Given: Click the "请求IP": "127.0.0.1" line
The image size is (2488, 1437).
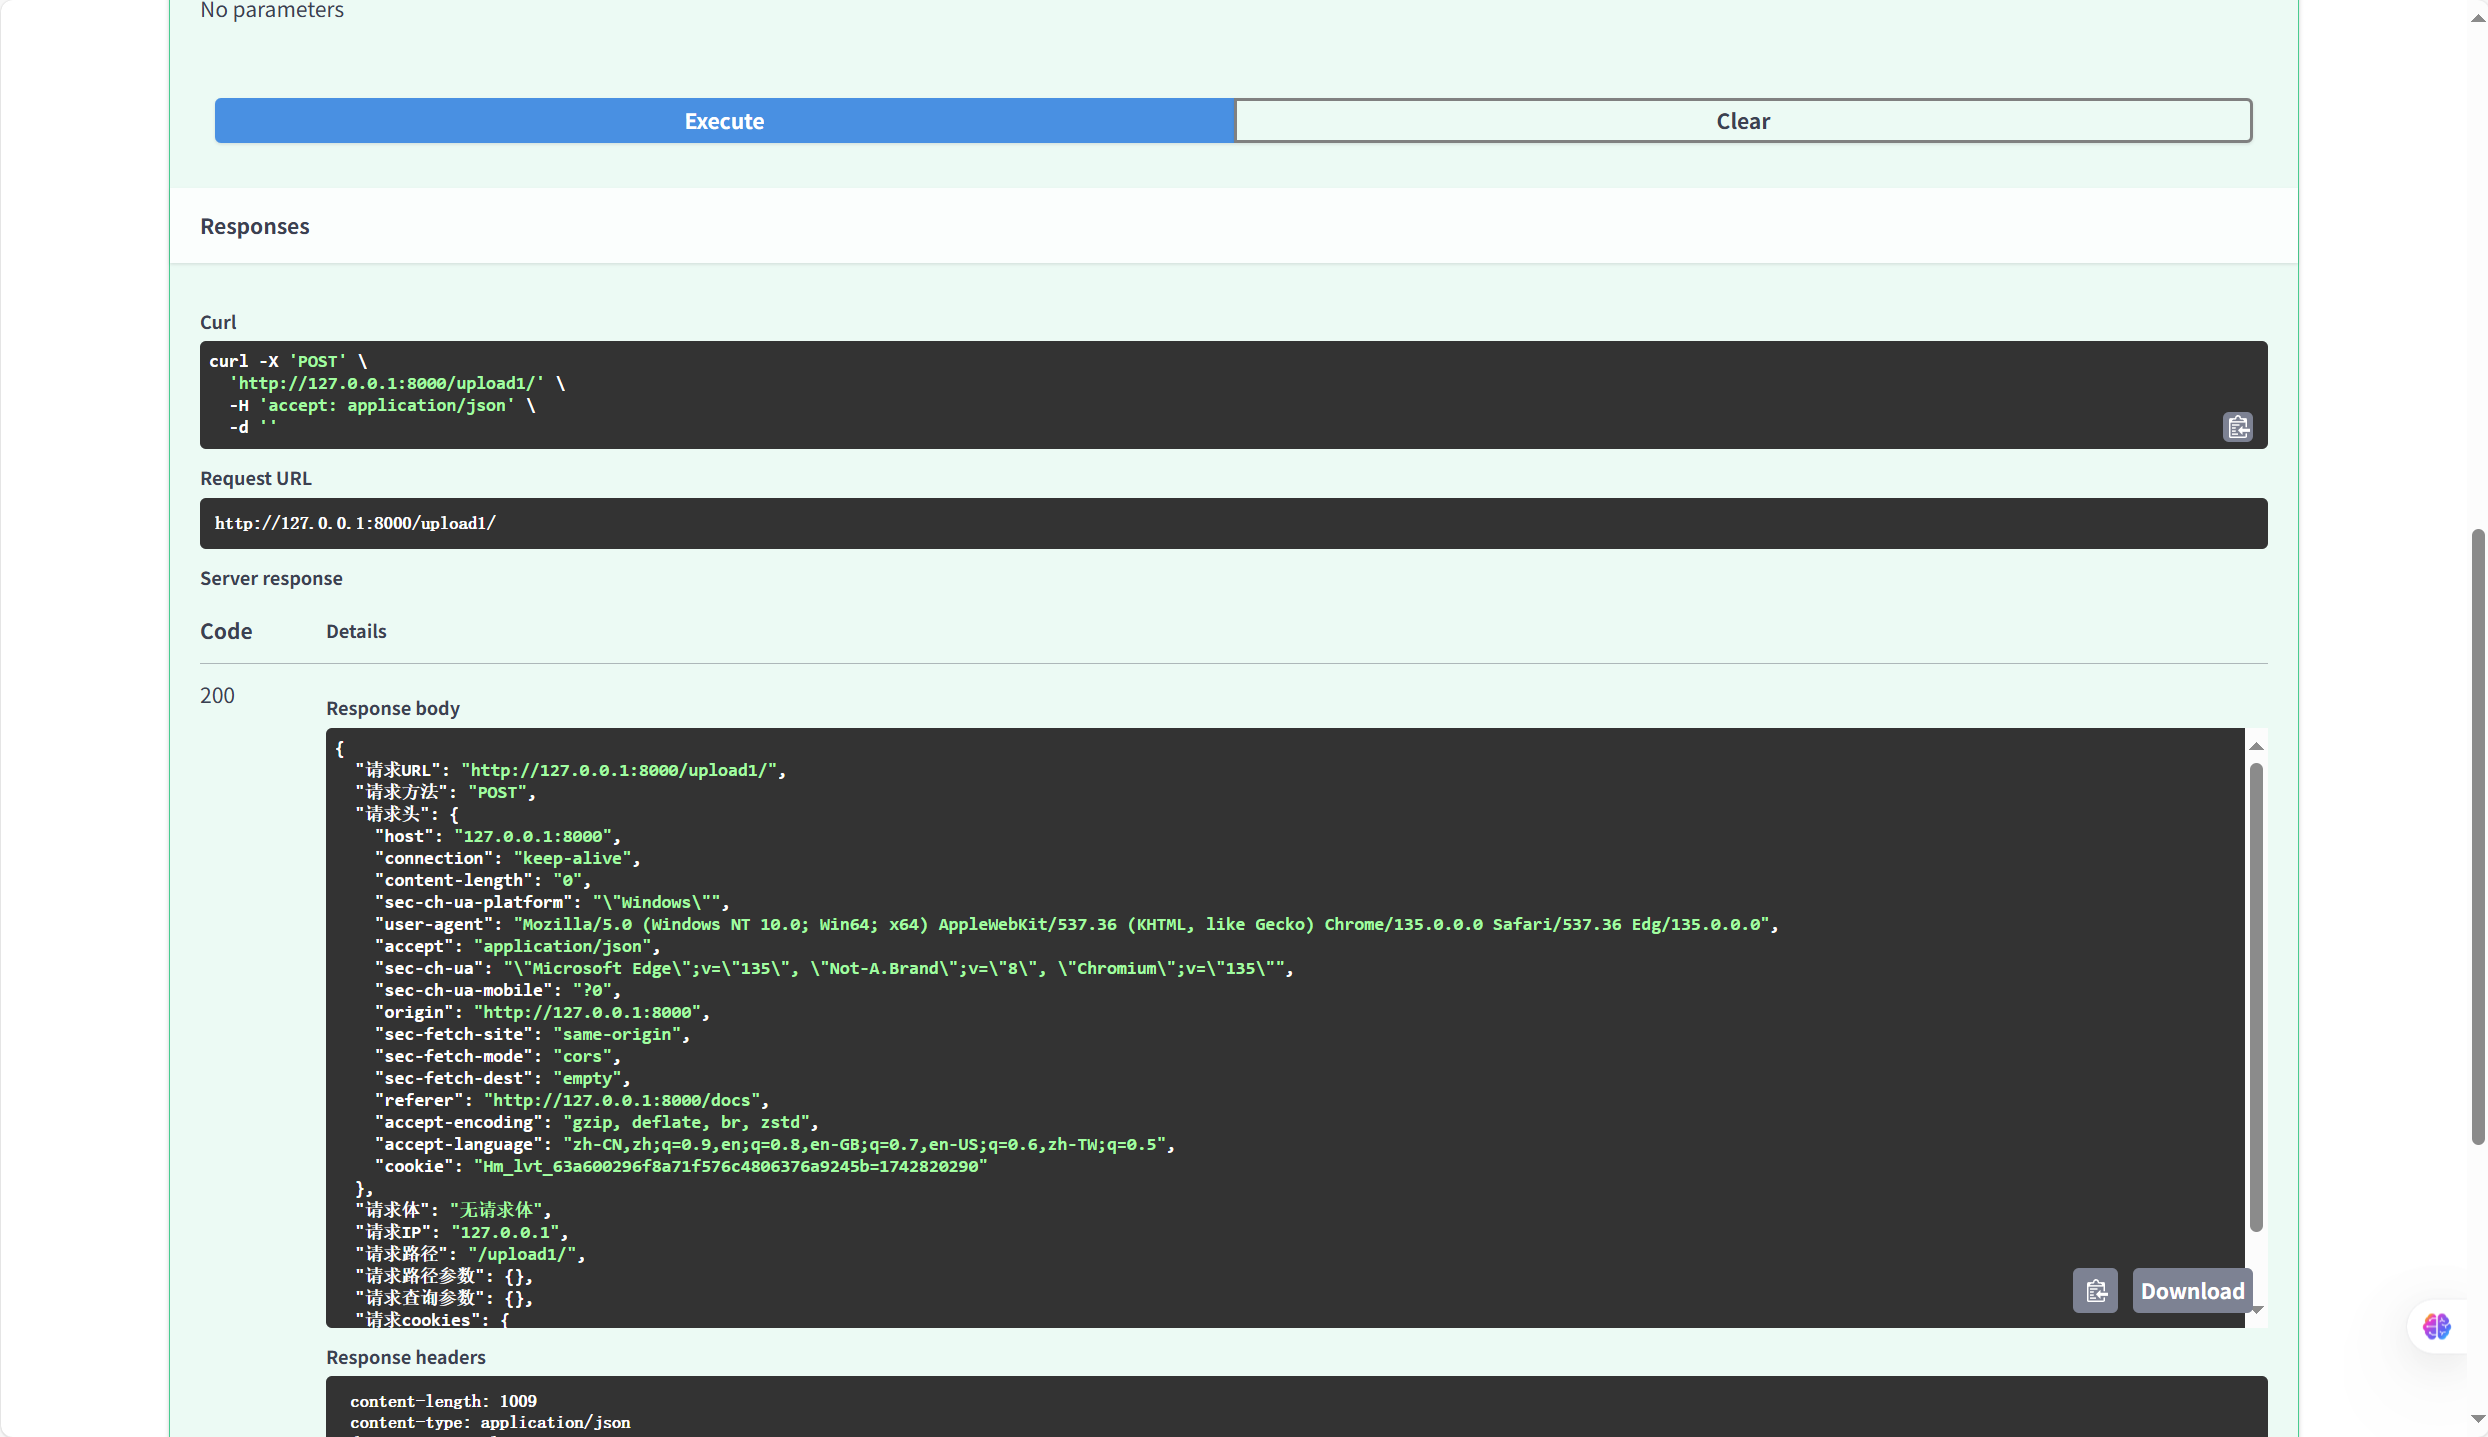Looking at the screenshot, I should [462, 1232].
